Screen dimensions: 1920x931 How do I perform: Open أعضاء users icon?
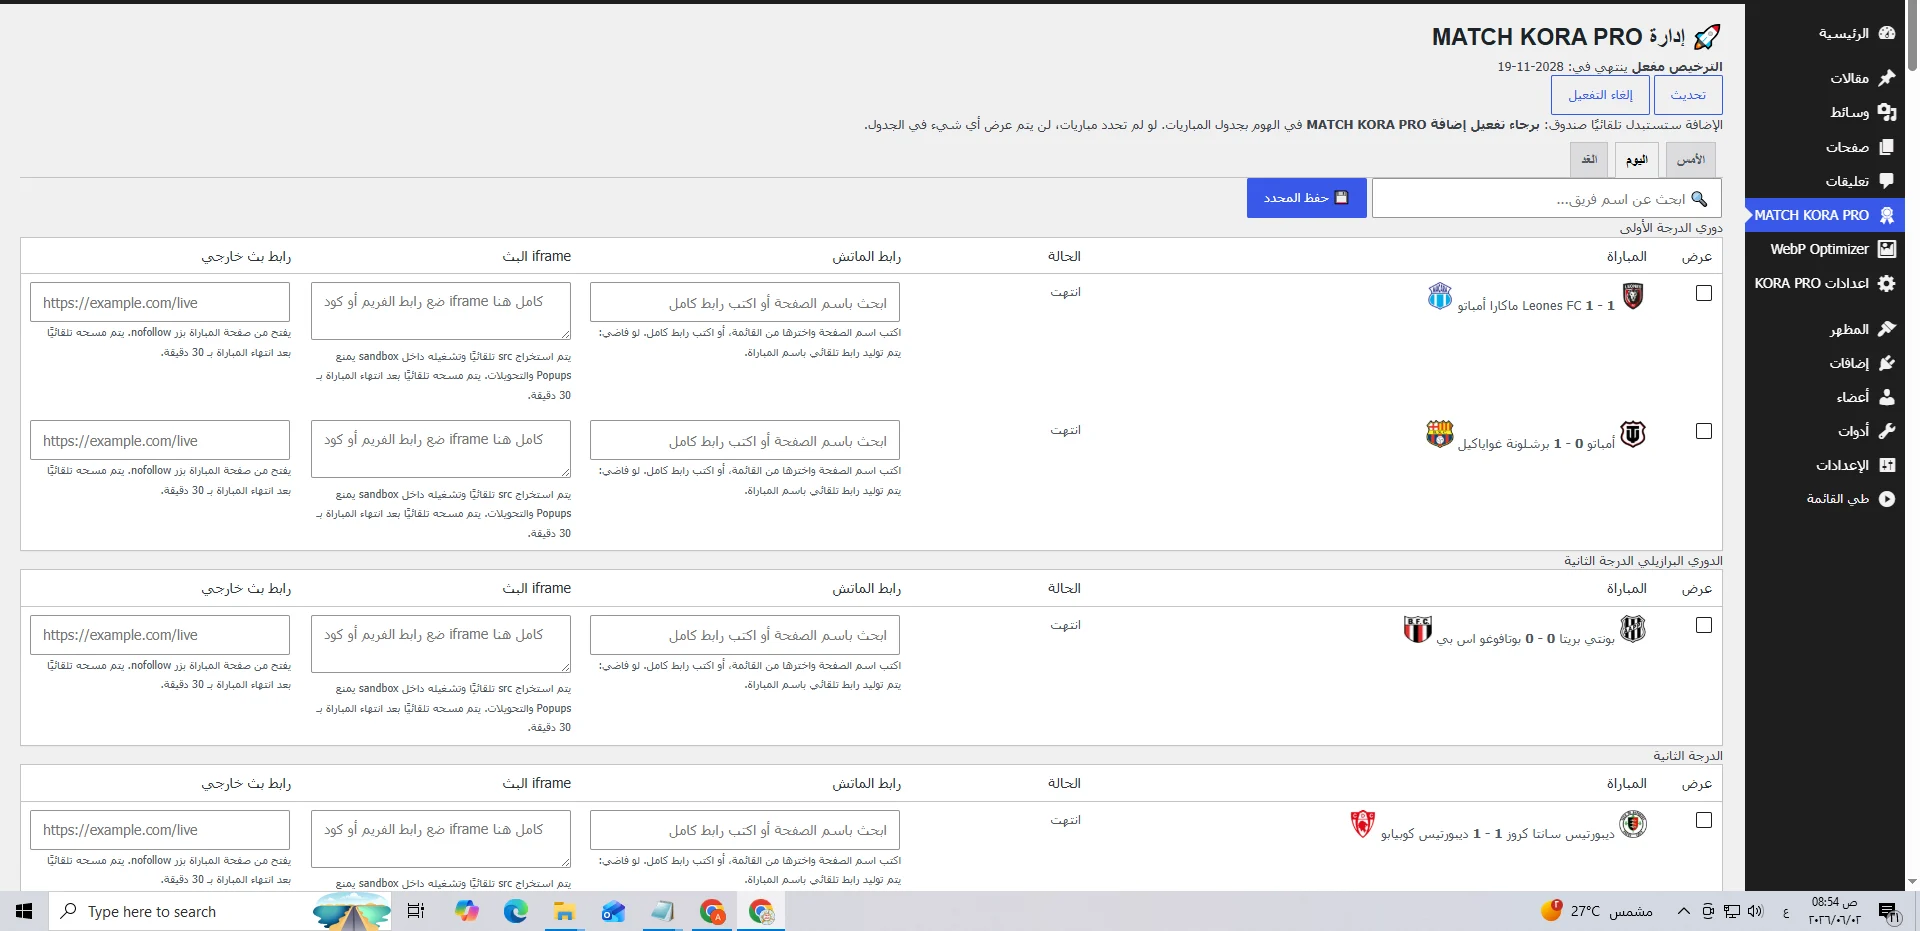[1886, 397]
